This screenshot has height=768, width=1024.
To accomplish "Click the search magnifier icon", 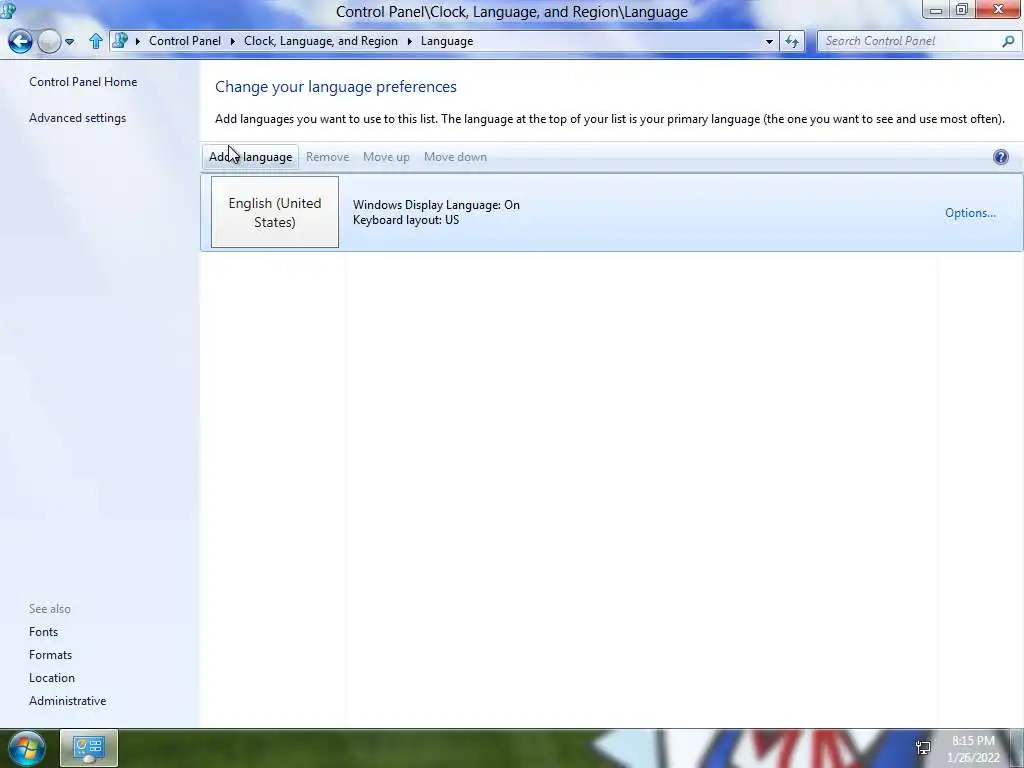I will 1008,41.
